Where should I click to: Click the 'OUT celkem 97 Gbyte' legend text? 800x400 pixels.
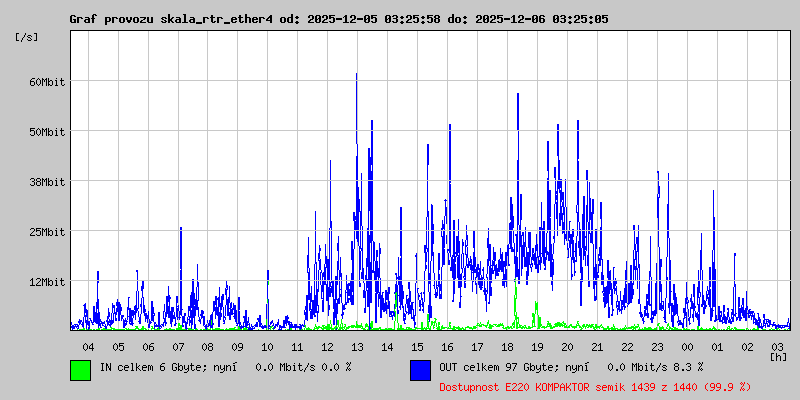[497, 367]
